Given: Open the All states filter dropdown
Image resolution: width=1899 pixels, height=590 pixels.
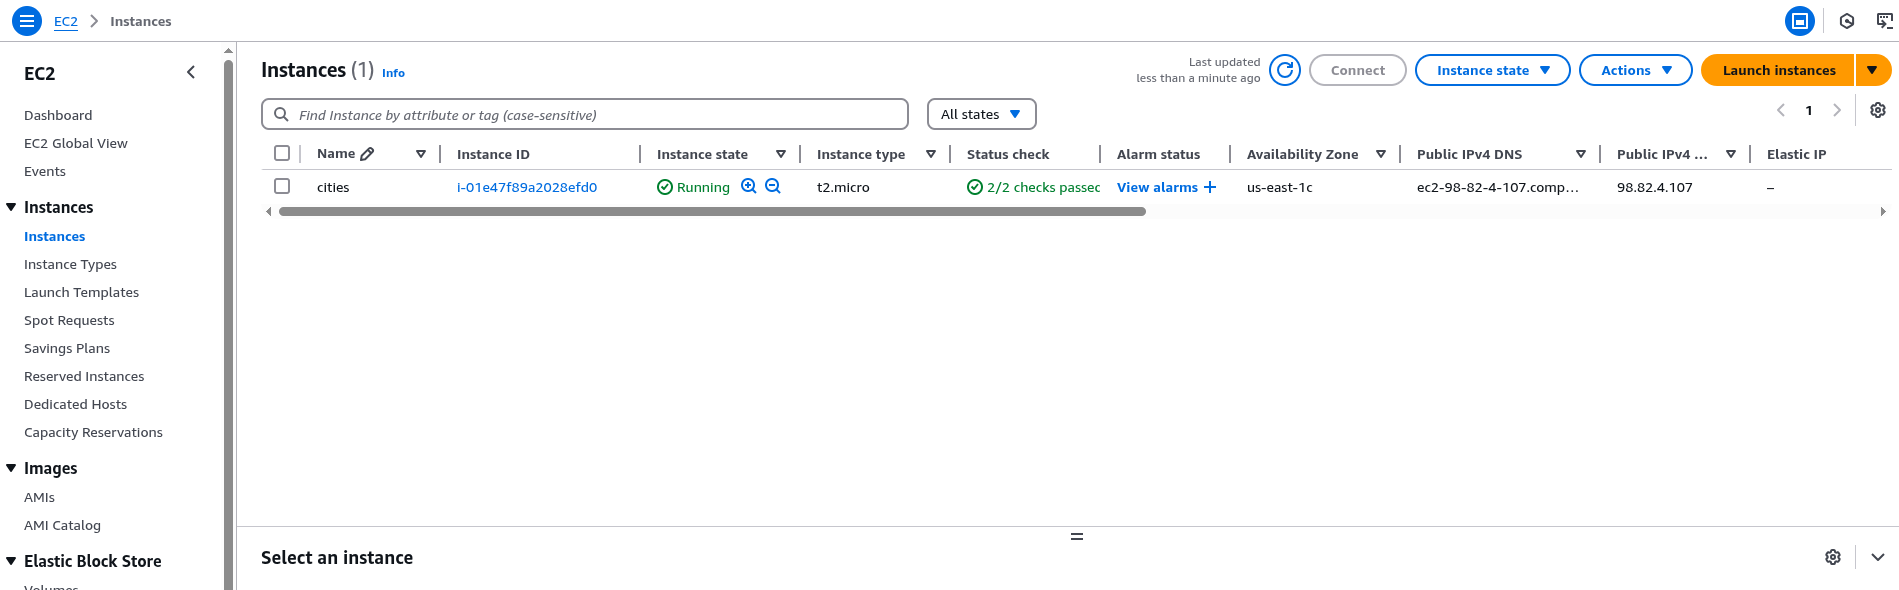Looking at the screenshot, I should [981, 114].
